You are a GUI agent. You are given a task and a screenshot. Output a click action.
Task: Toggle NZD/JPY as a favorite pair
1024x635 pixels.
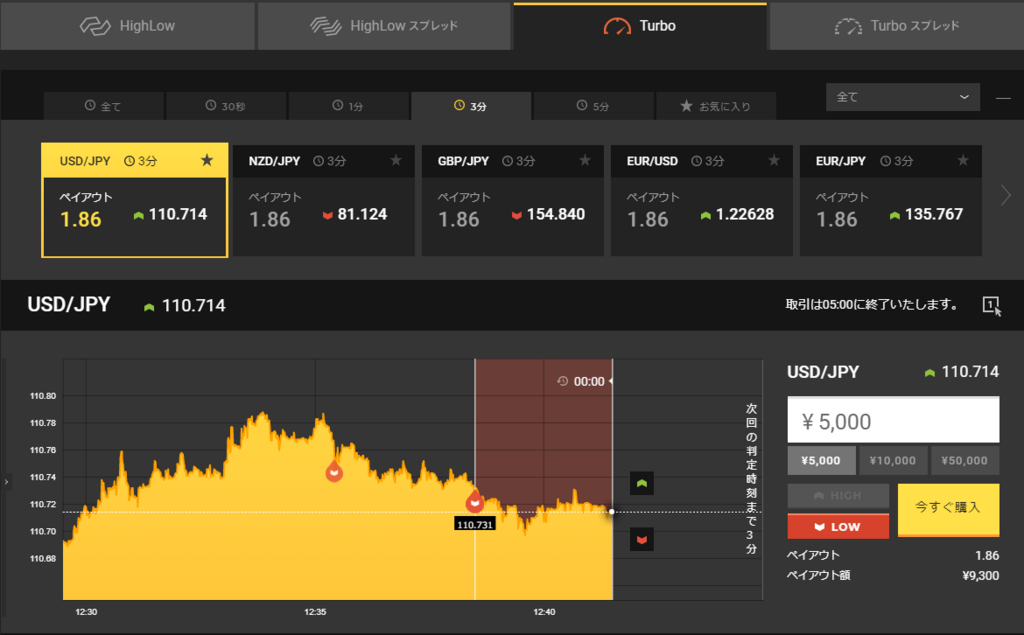pos(396,160)
